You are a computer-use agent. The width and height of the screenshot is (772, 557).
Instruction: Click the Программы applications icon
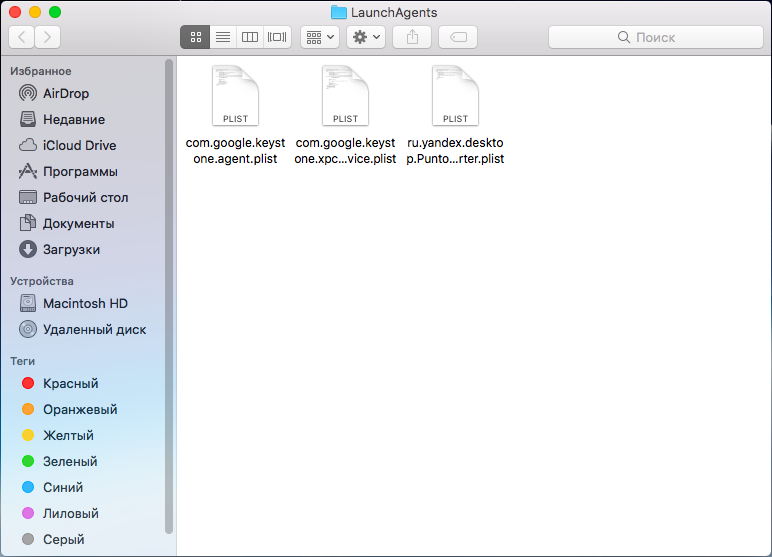coord(28,171)
